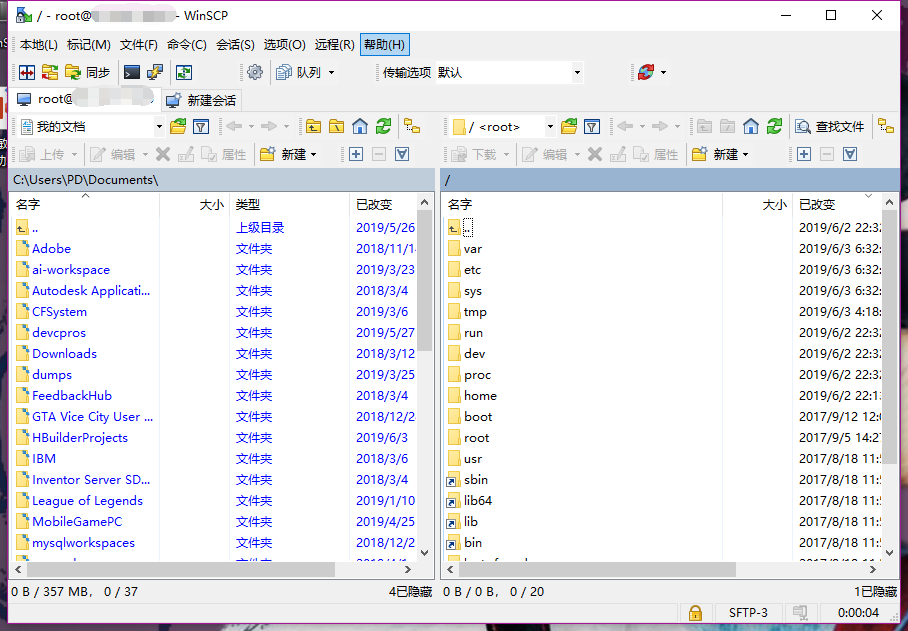Open the 远程(R) menu

pyautogui.click(x=335, y=45)
